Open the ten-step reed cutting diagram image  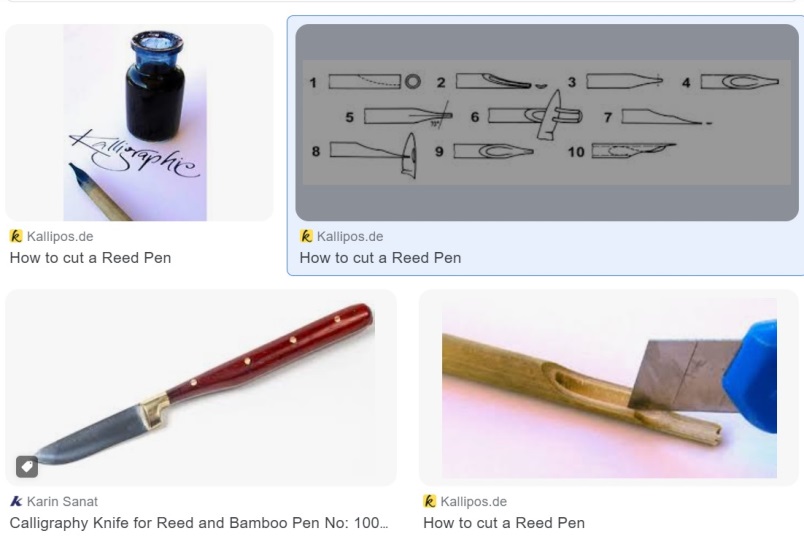[547, 123]
